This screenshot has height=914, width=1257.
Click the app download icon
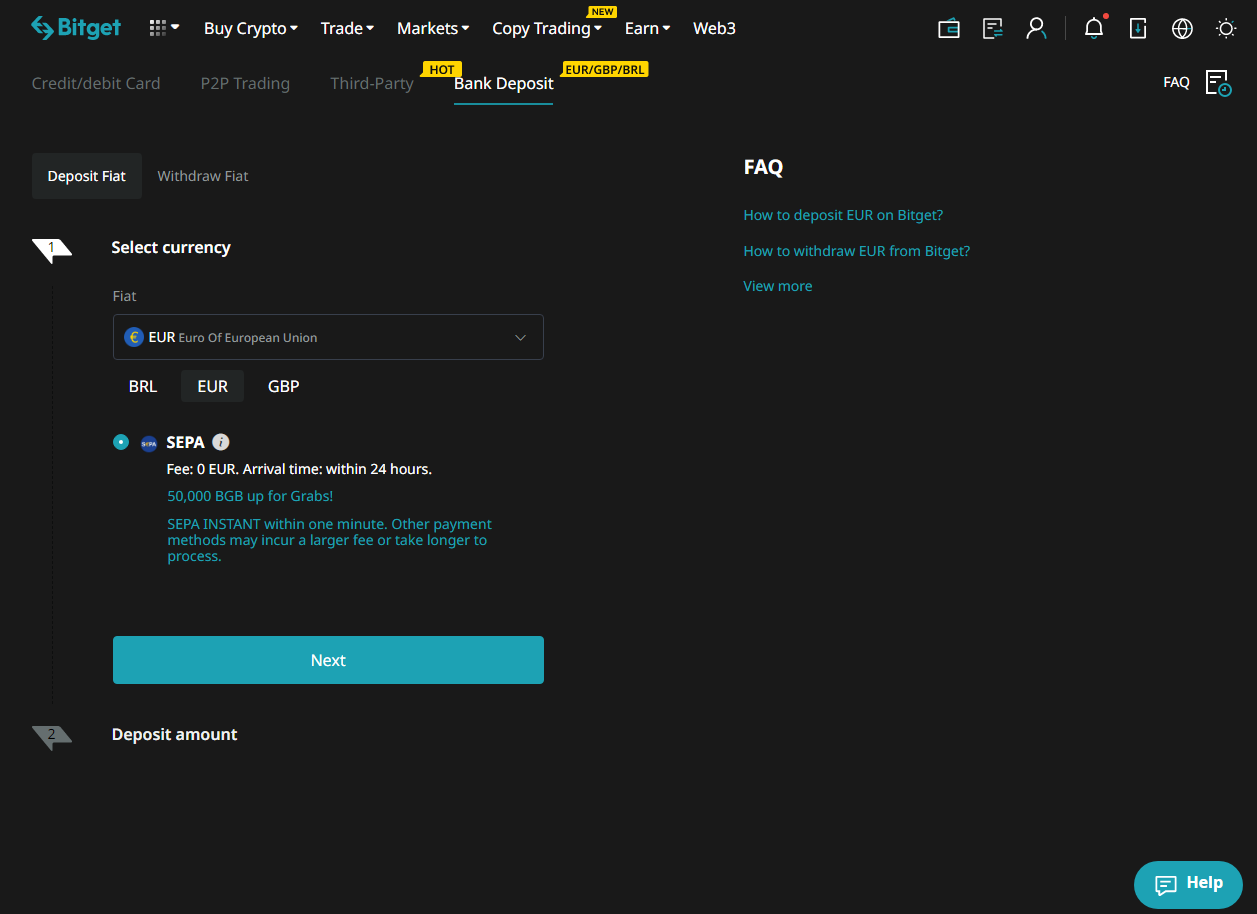[1138, 28]
